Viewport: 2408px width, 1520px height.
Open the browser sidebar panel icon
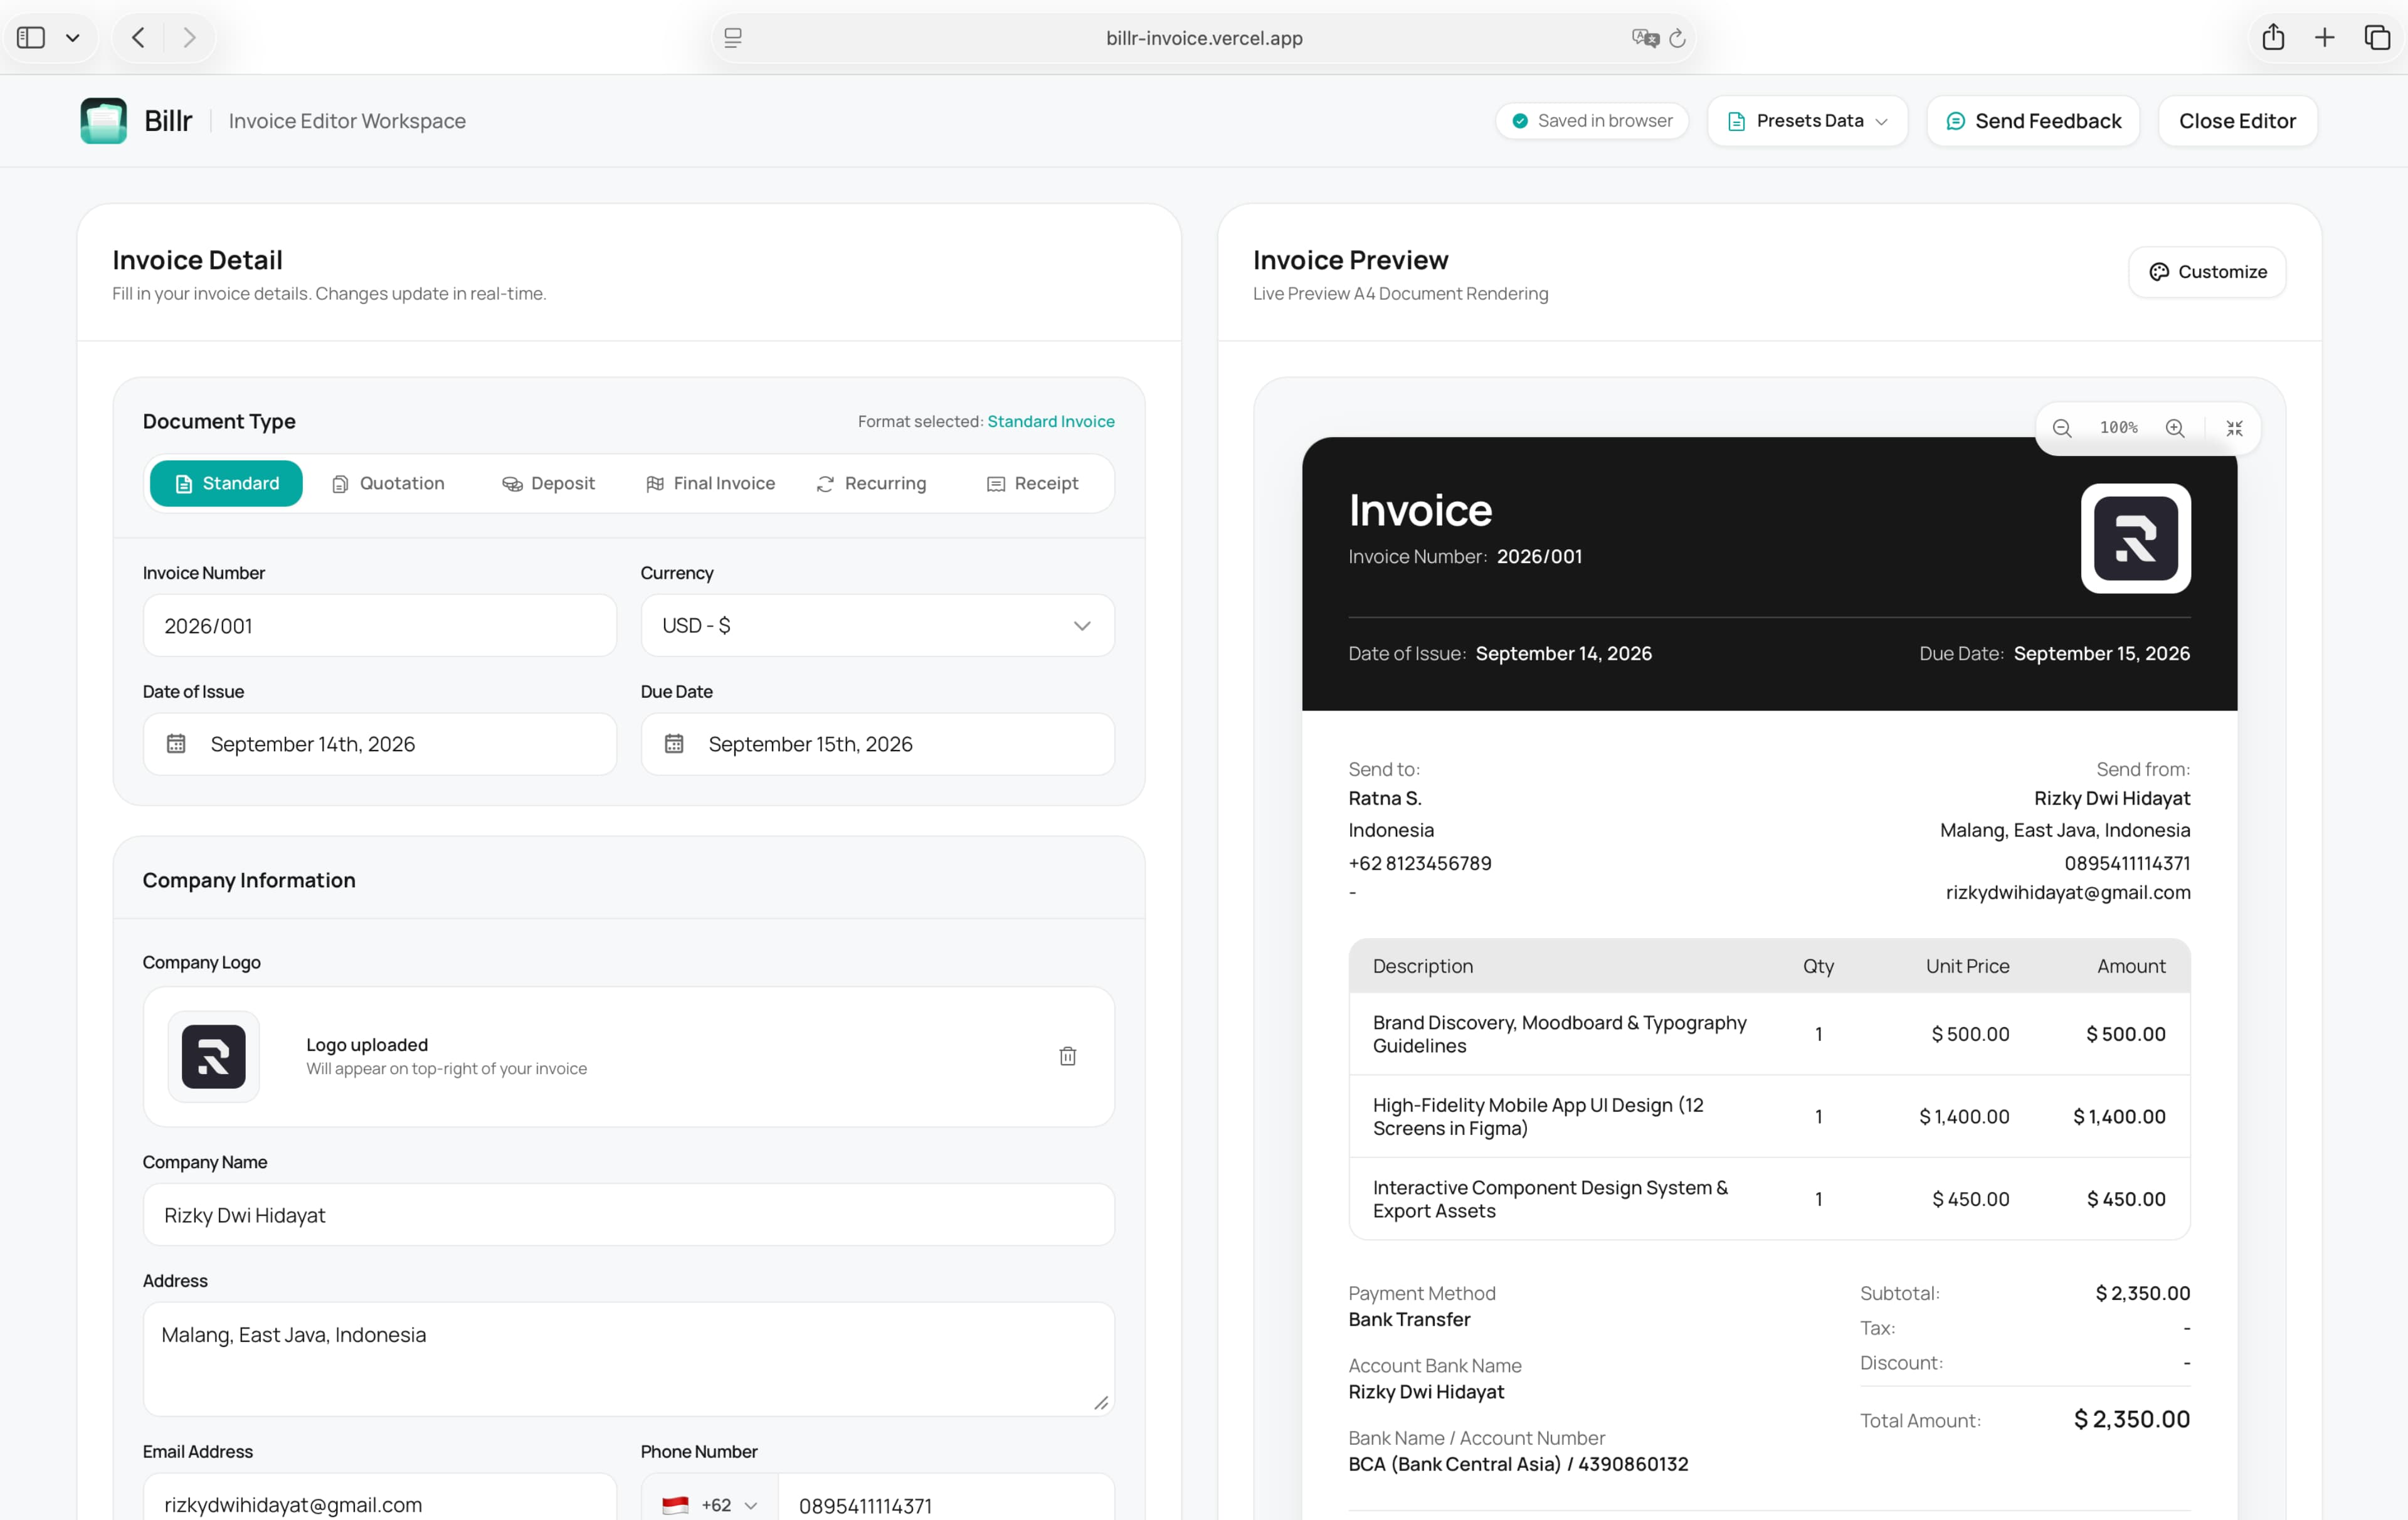pos(31,38)
